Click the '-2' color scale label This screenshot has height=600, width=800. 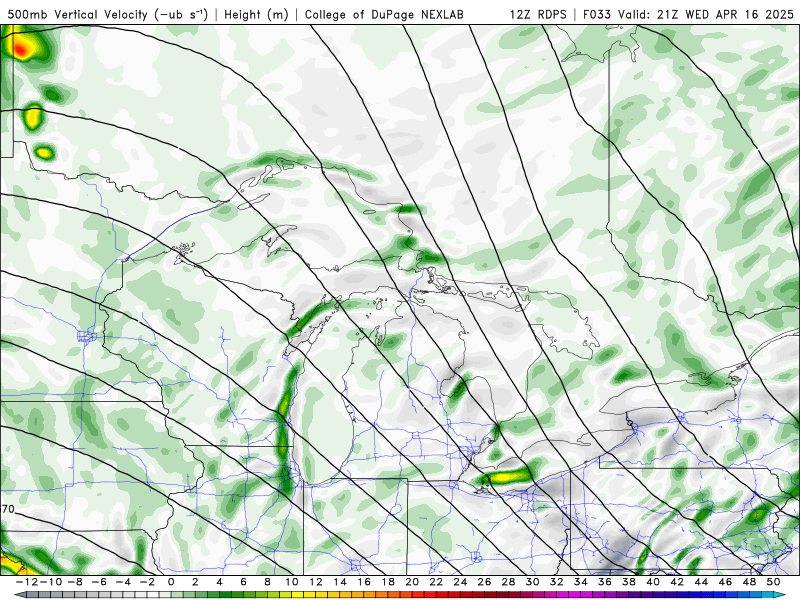[147, 582]
